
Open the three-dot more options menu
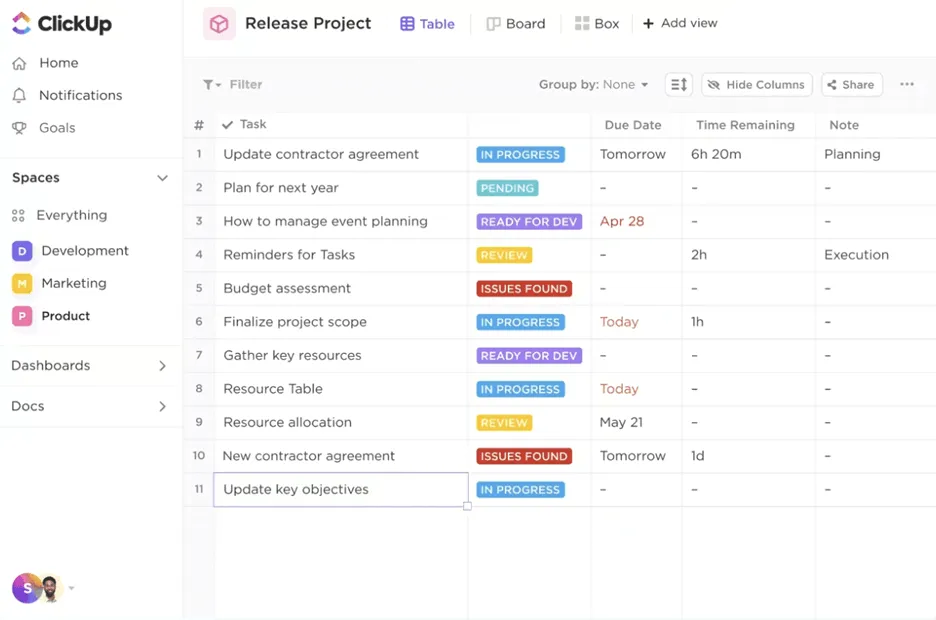907,84
